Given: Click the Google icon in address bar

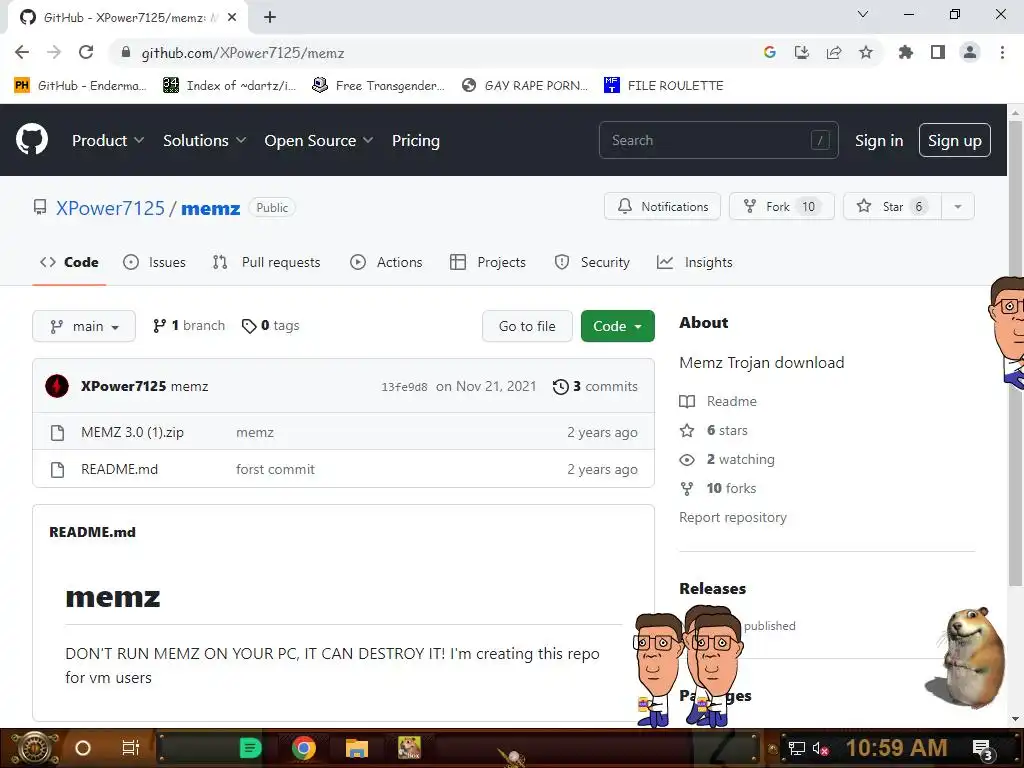Looking at the screenshot, I should point(770,52).
